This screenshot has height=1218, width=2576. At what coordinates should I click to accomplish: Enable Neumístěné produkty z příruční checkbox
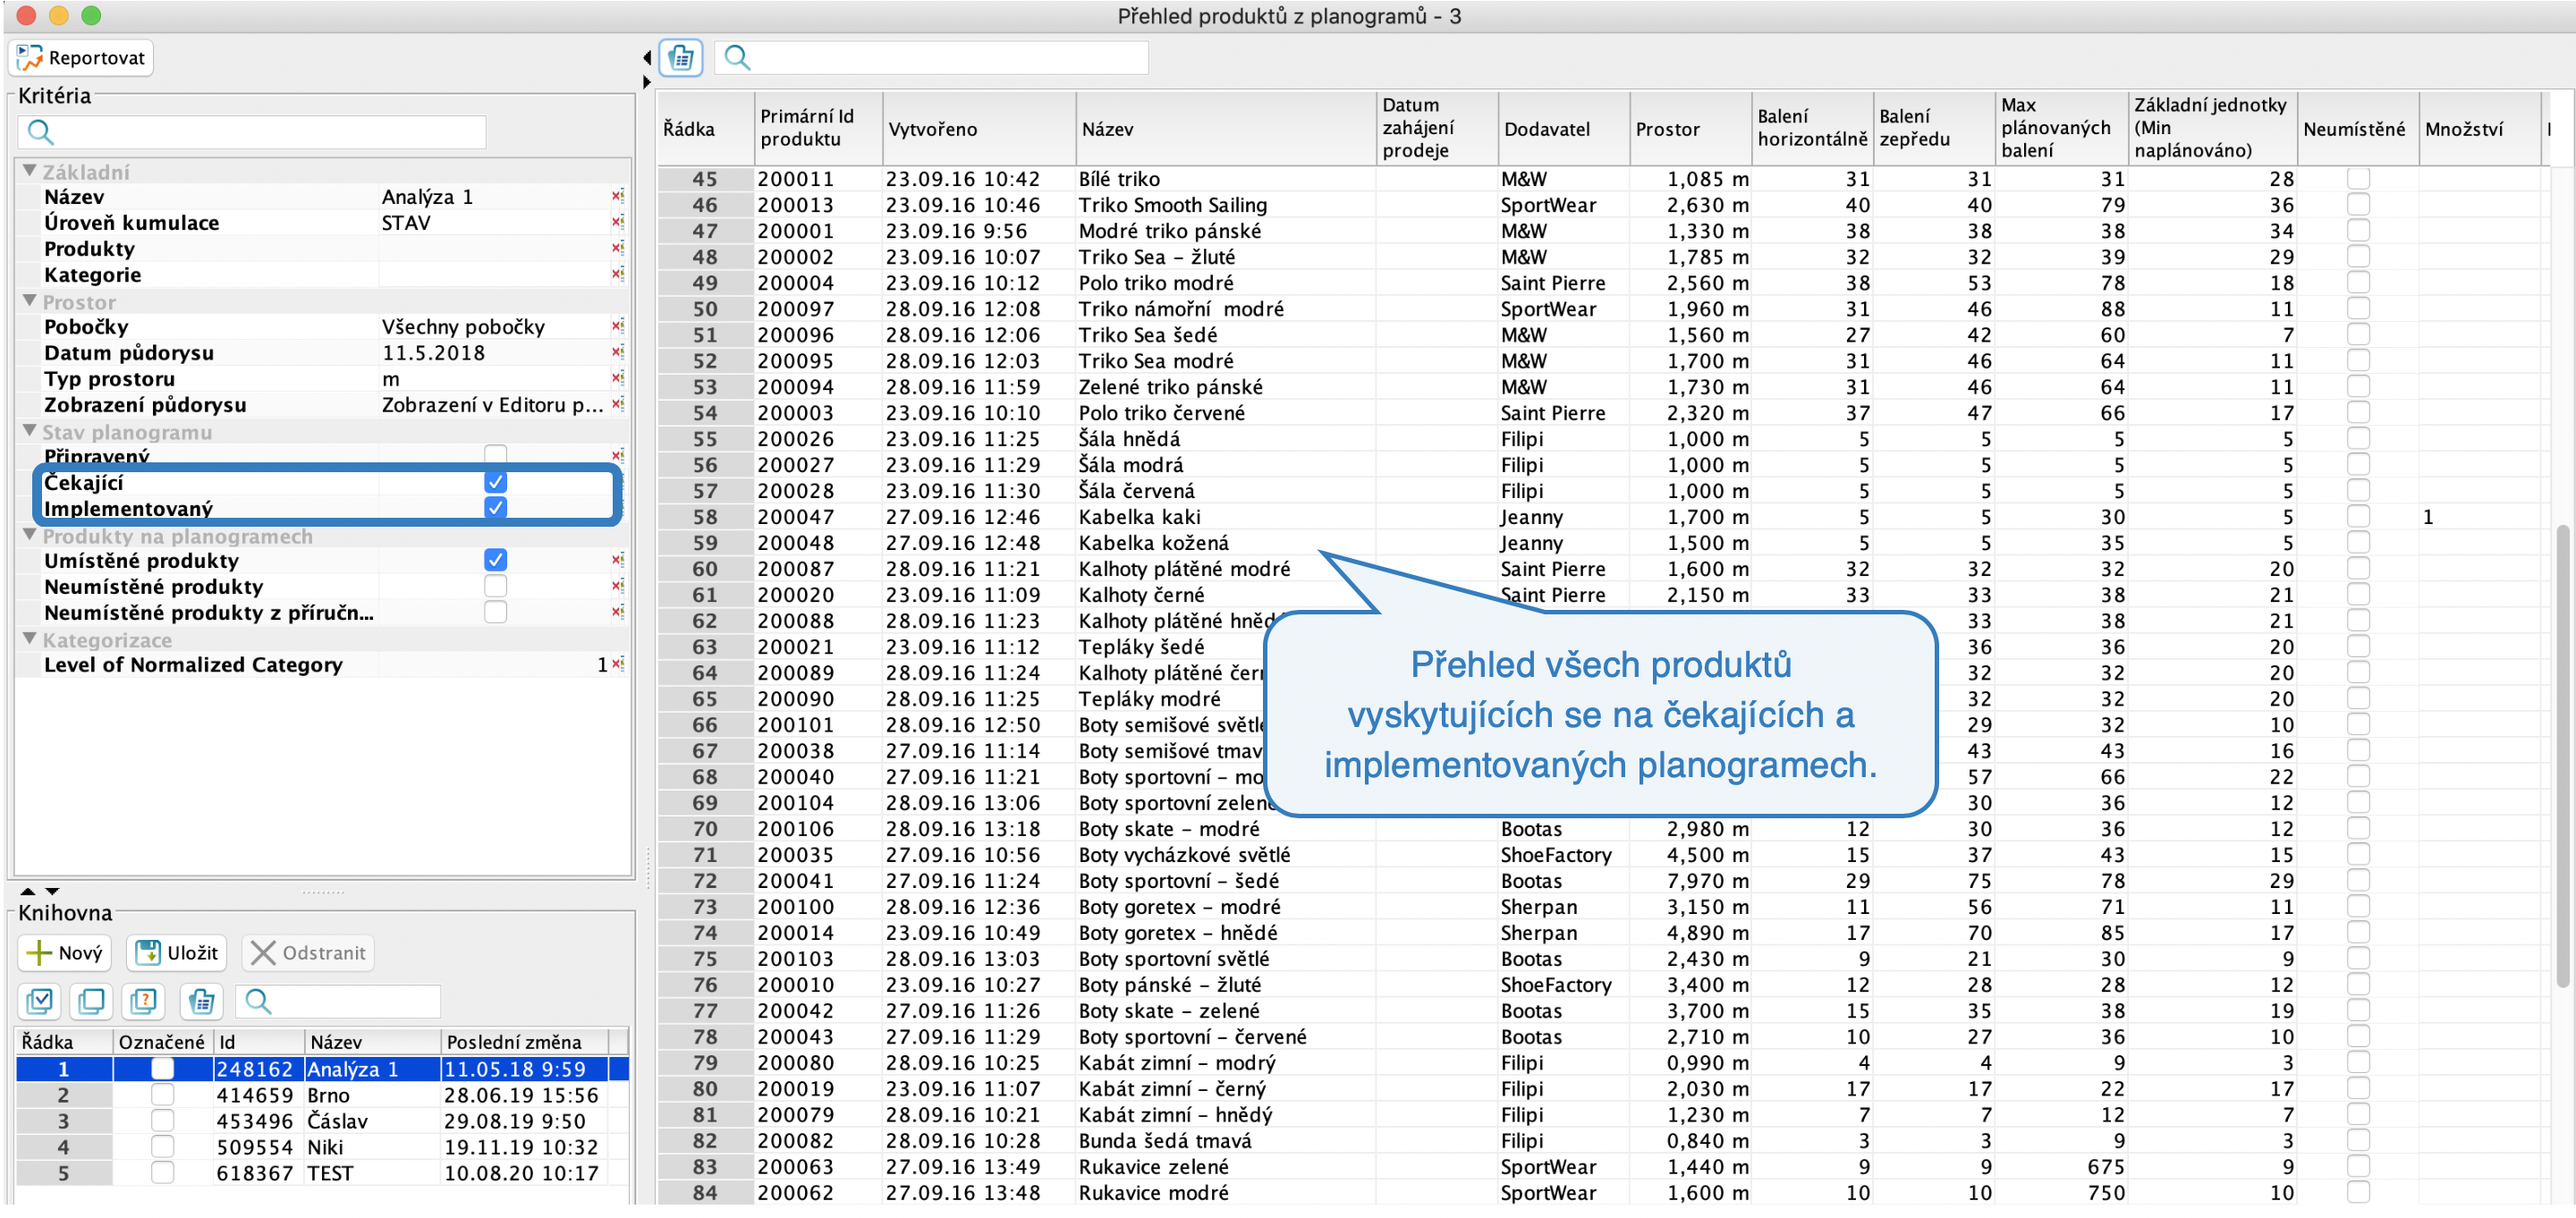tap(495, 612)
